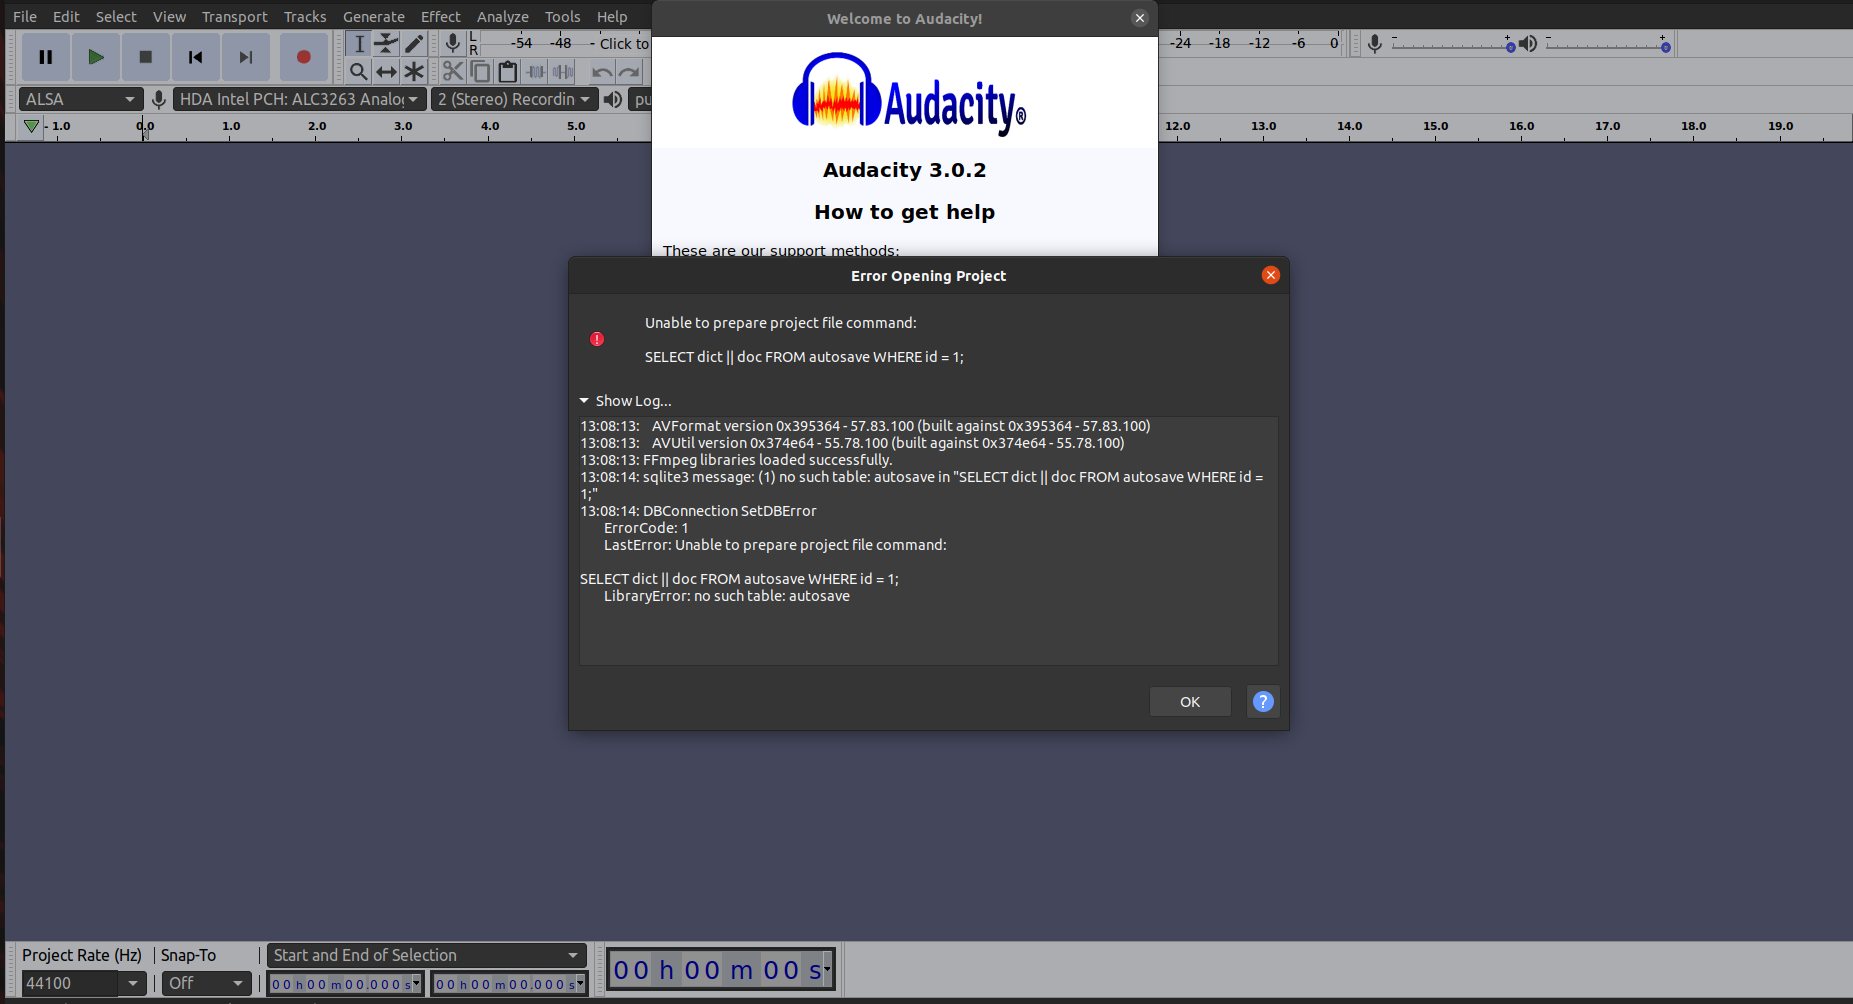The width and height of the screenshot is (1853, 1004).
Task: Skip to start of track
Action: (x=196, y=57)
